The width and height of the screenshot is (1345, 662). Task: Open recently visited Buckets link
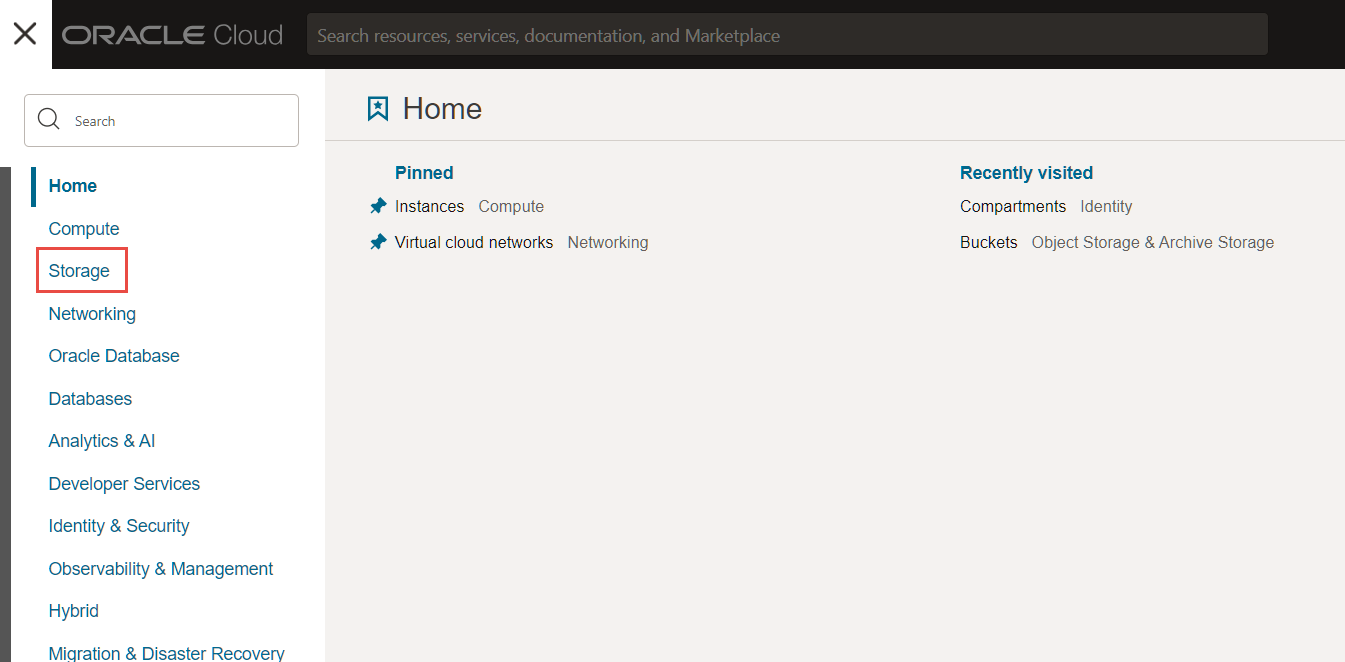[989, 242]
